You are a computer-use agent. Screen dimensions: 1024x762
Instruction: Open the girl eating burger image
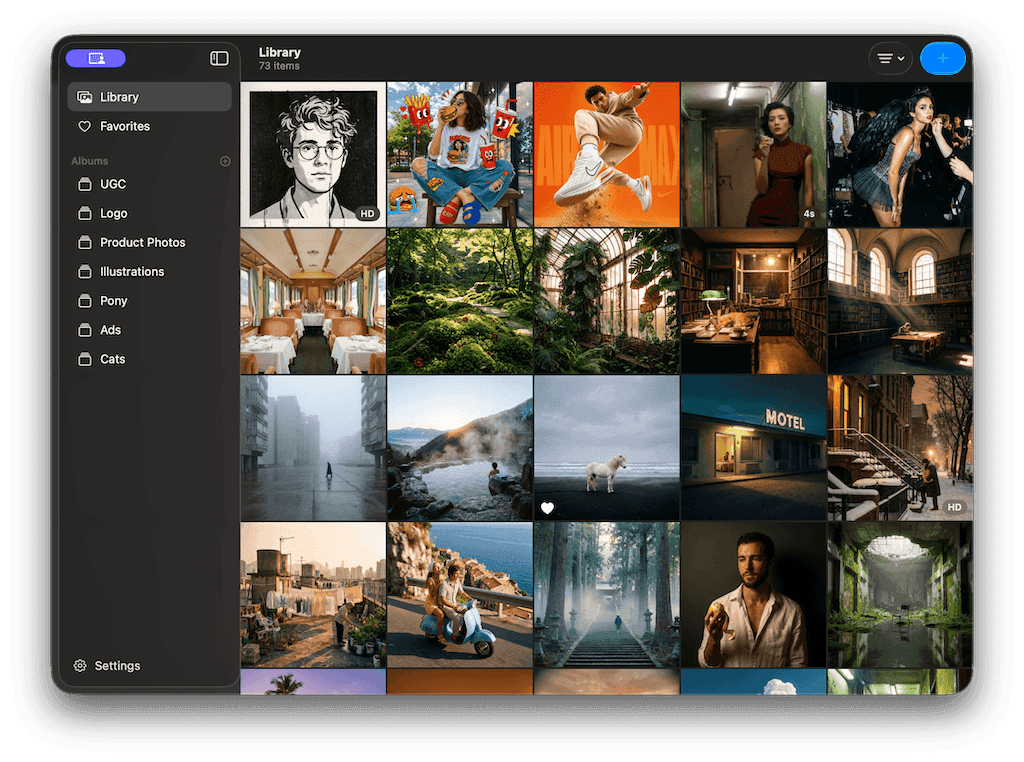460,154
